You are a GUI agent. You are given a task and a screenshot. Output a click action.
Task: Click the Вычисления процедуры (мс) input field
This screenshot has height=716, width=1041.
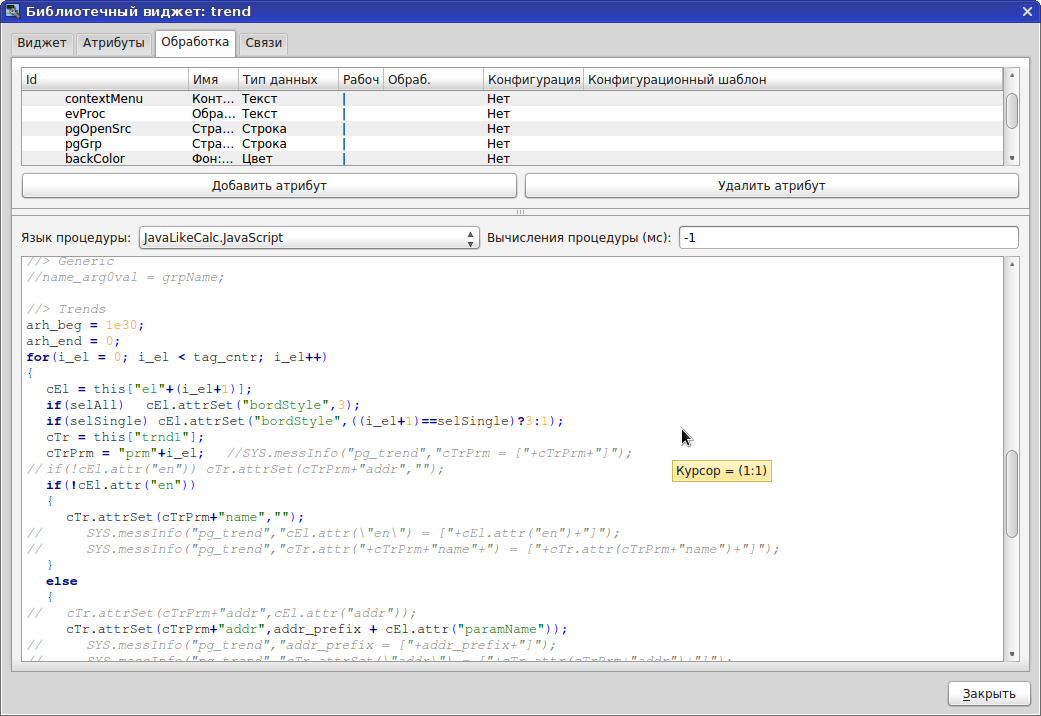click(x=847, y=238)
